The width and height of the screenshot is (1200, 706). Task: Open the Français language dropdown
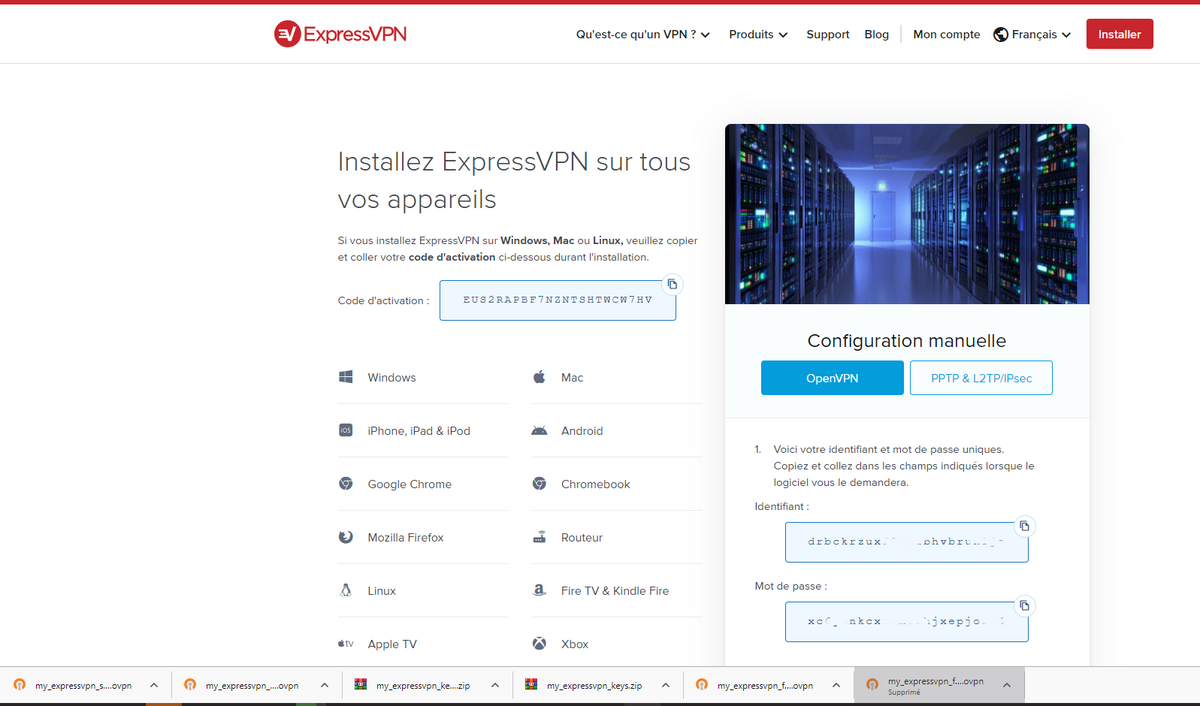pos(1041,34)
